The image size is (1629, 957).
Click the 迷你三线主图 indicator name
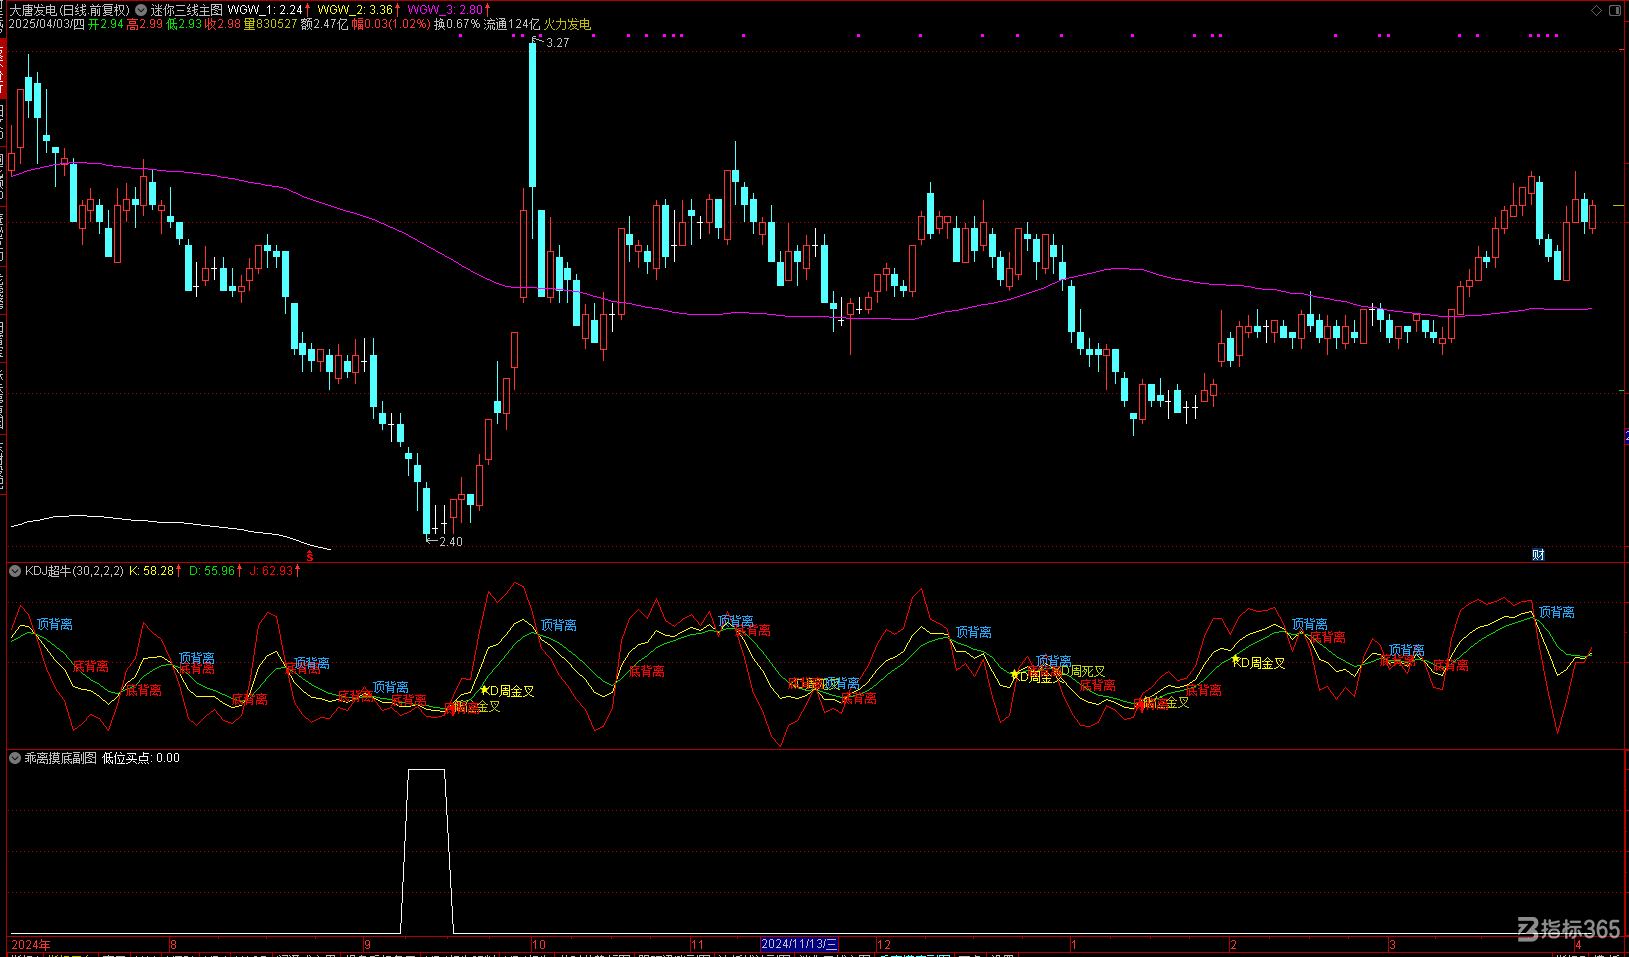pyautogui.click(x=187, y=10)
